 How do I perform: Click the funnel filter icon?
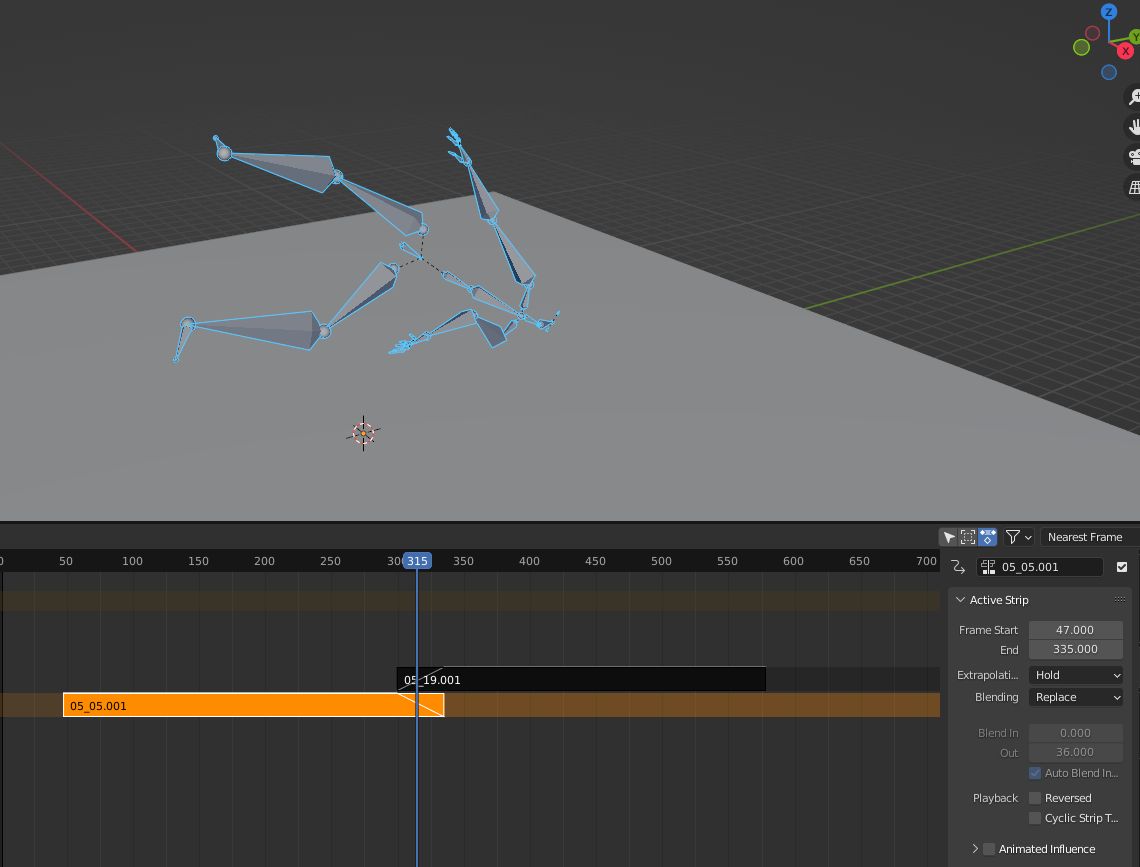coord(1012,537)
